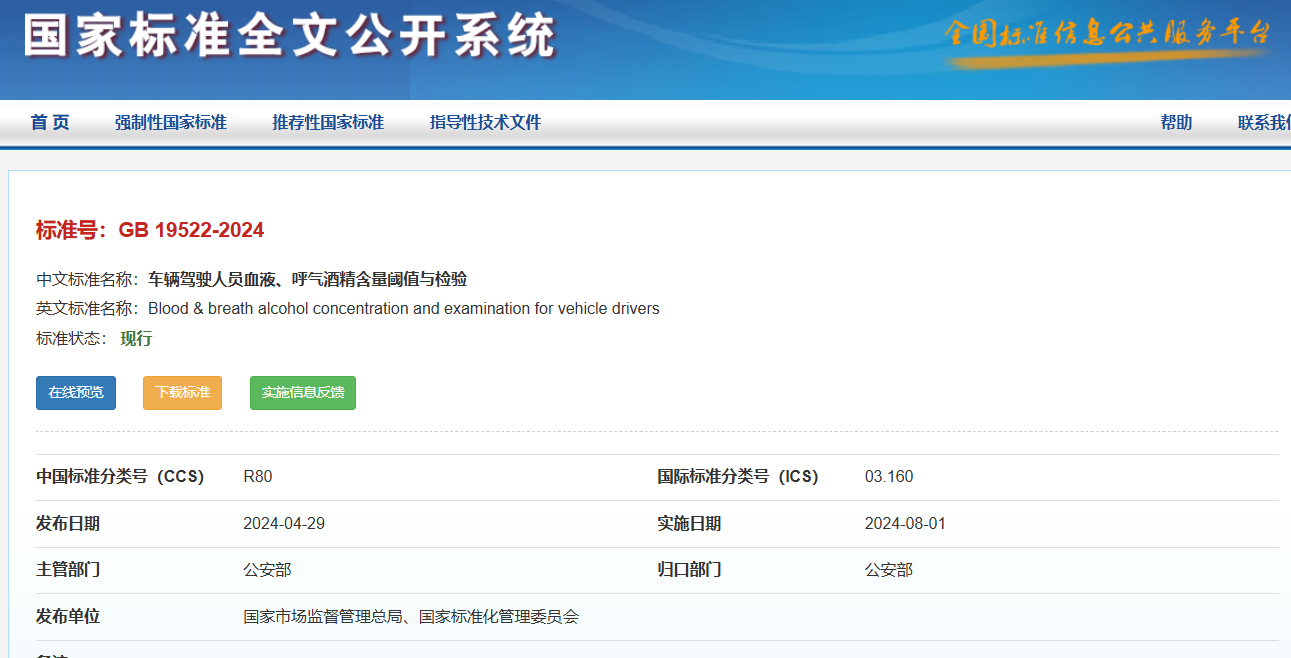
Task: Click the 联系我们 navigation link
Action: [1263, 122]
